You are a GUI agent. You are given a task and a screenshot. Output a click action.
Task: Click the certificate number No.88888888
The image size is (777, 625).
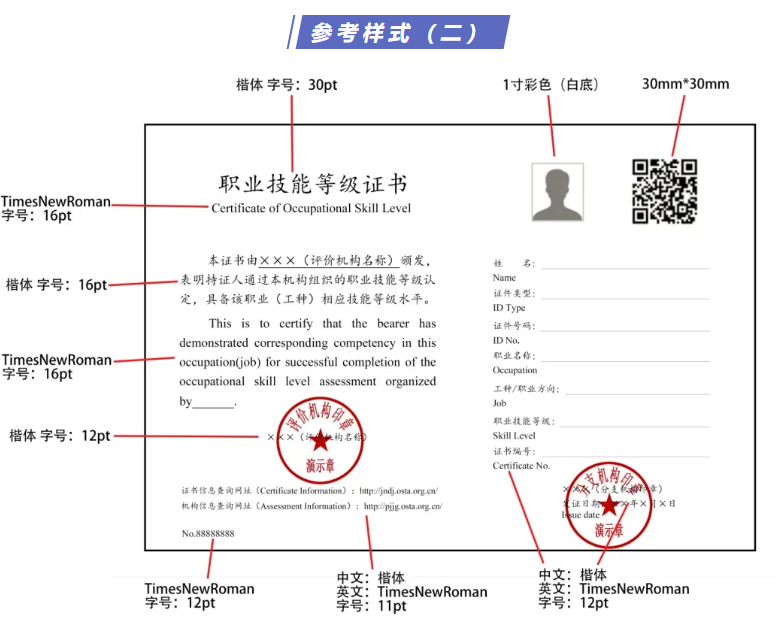click(x=208, y=534)
